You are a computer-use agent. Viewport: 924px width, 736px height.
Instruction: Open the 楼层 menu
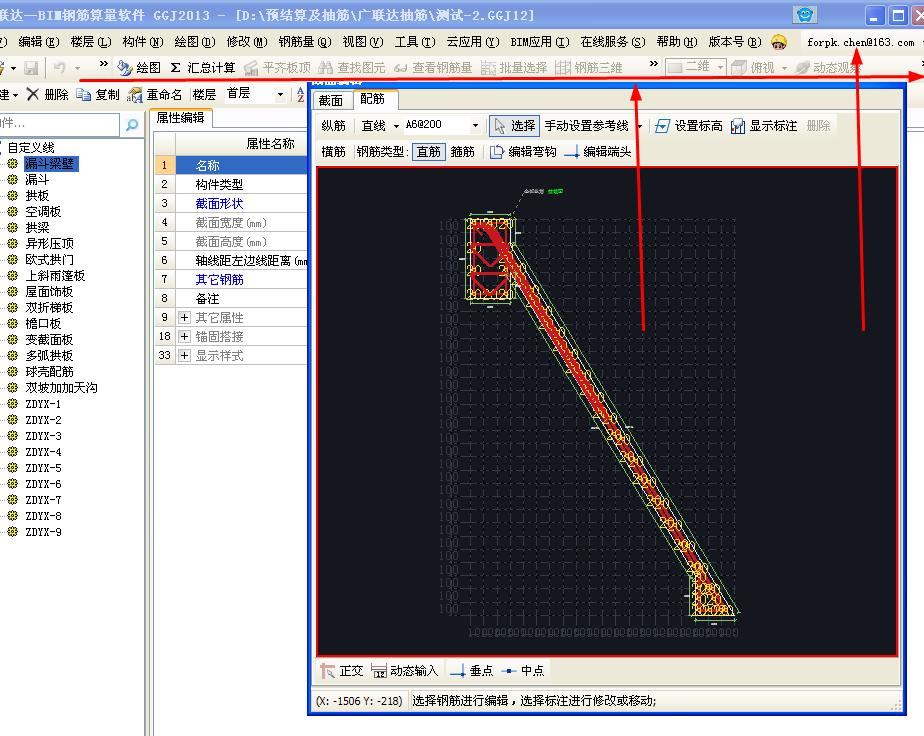coord(91,42)
